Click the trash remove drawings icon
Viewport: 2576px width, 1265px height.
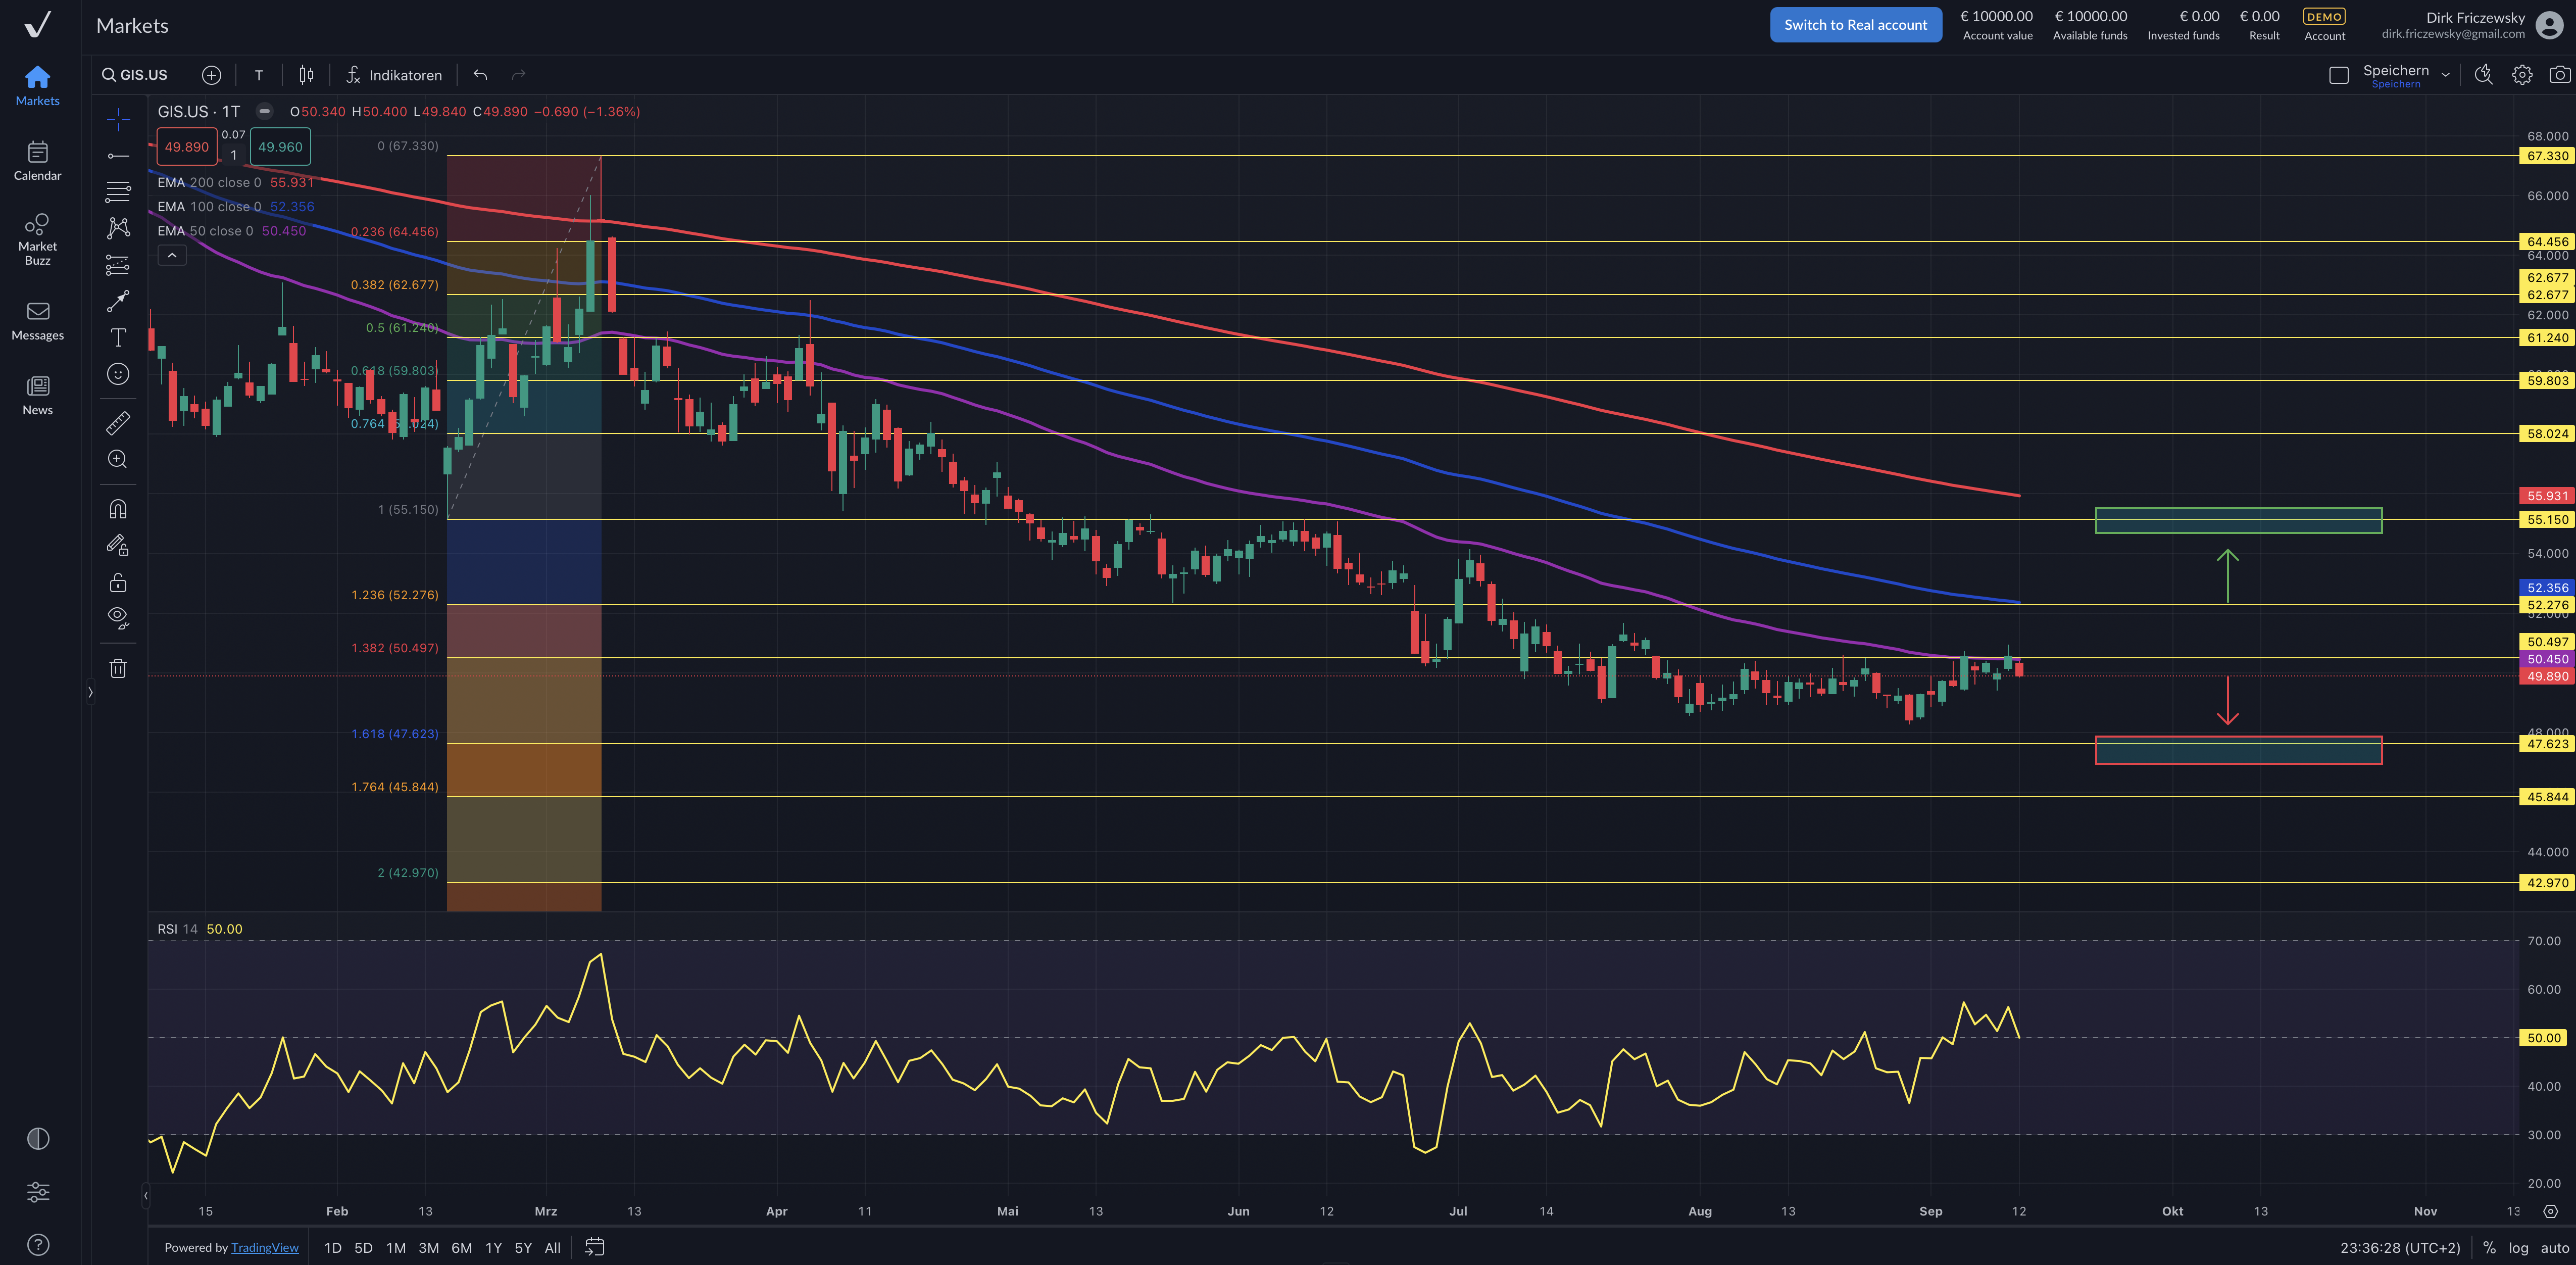tap(118, 668)
